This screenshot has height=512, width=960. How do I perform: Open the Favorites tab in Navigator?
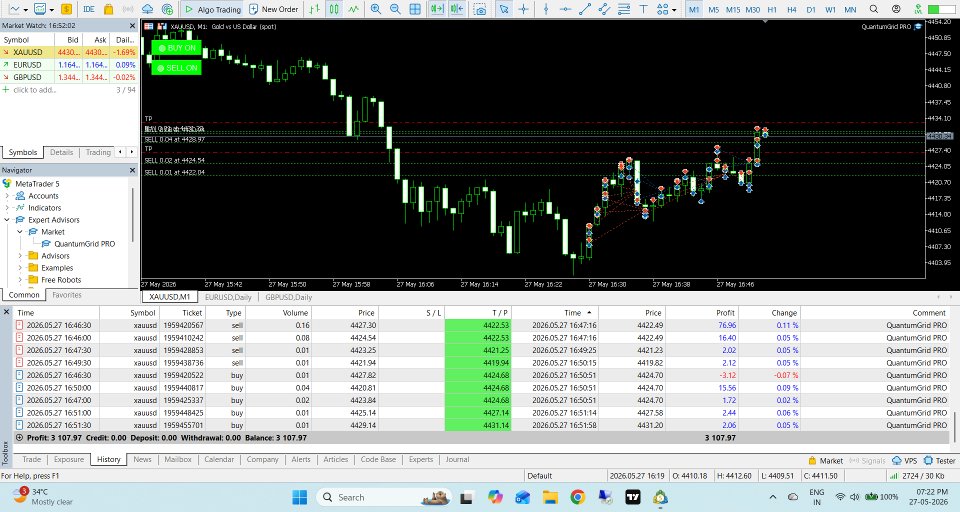point(67,295)
